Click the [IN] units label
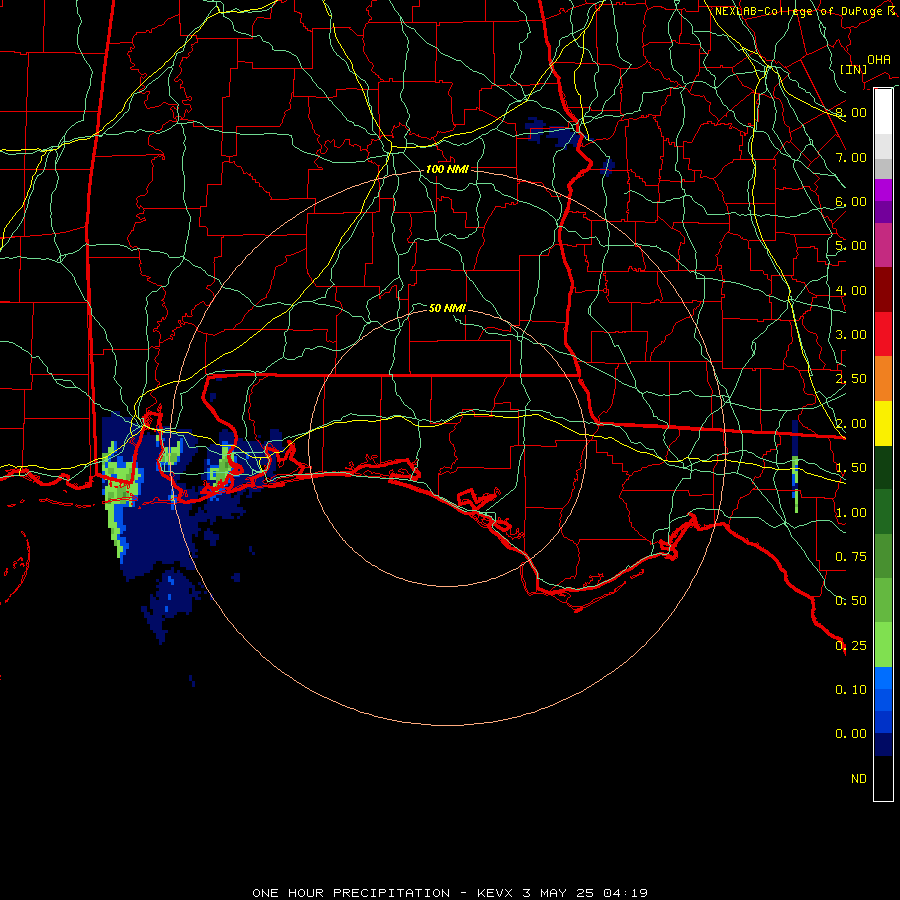900x900 pixels. (853, 69)
